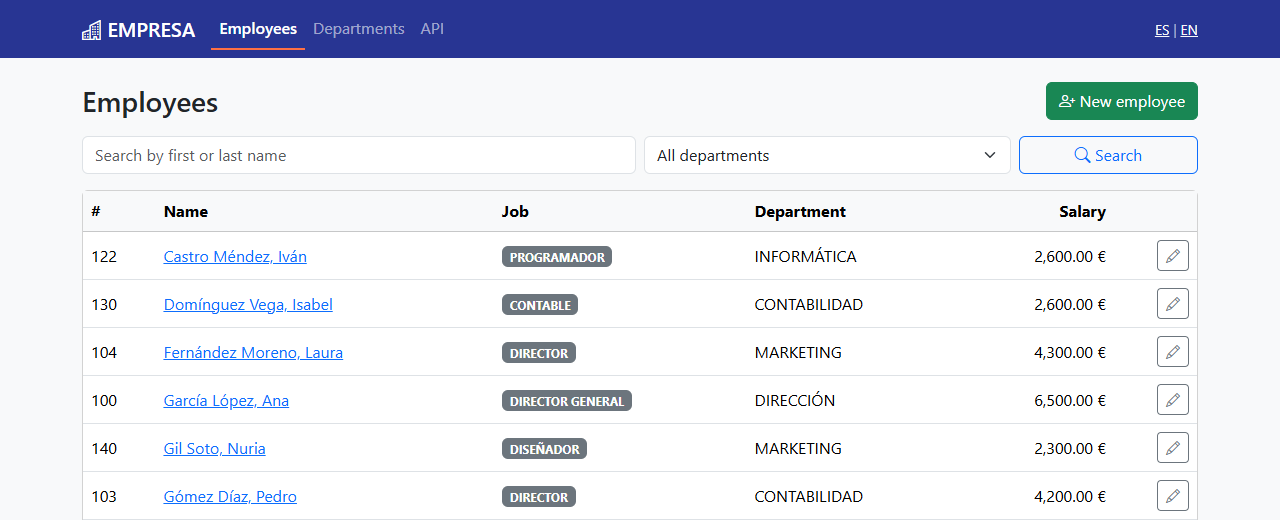
Task: Click employee number 122
Action: pyautogui.click(x=104, y=256)
